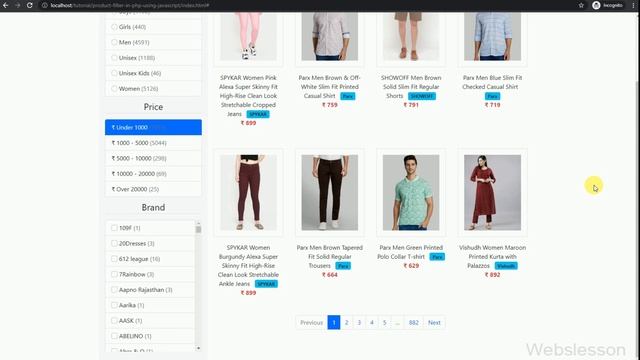The width and height of the screenshot is (640, 360).
Task: Click the brand list scroll-down arrow
Action: pos(198,349)
